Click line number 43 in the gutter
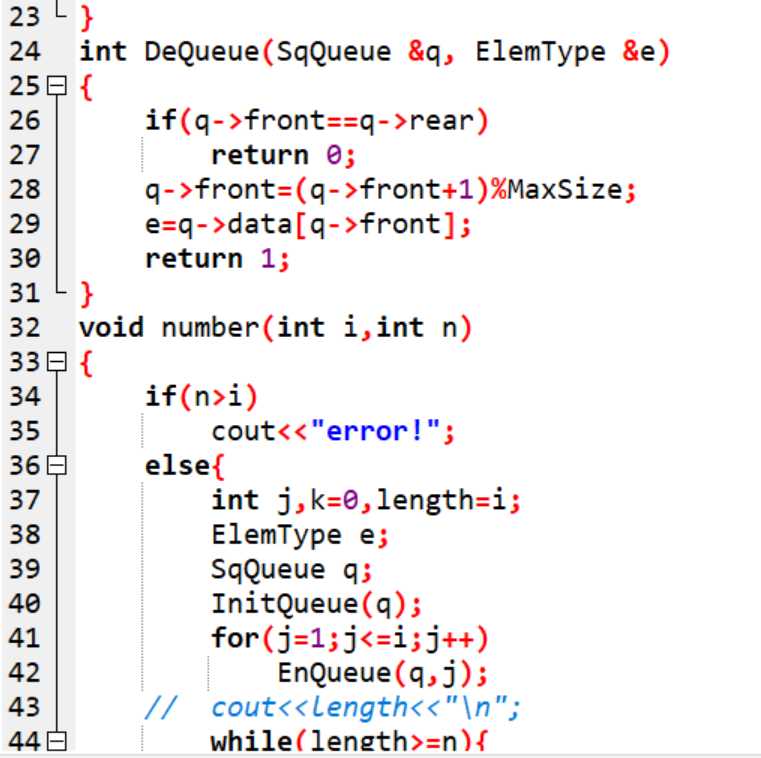This screenshot has height=758, width=761. [24, 708]
